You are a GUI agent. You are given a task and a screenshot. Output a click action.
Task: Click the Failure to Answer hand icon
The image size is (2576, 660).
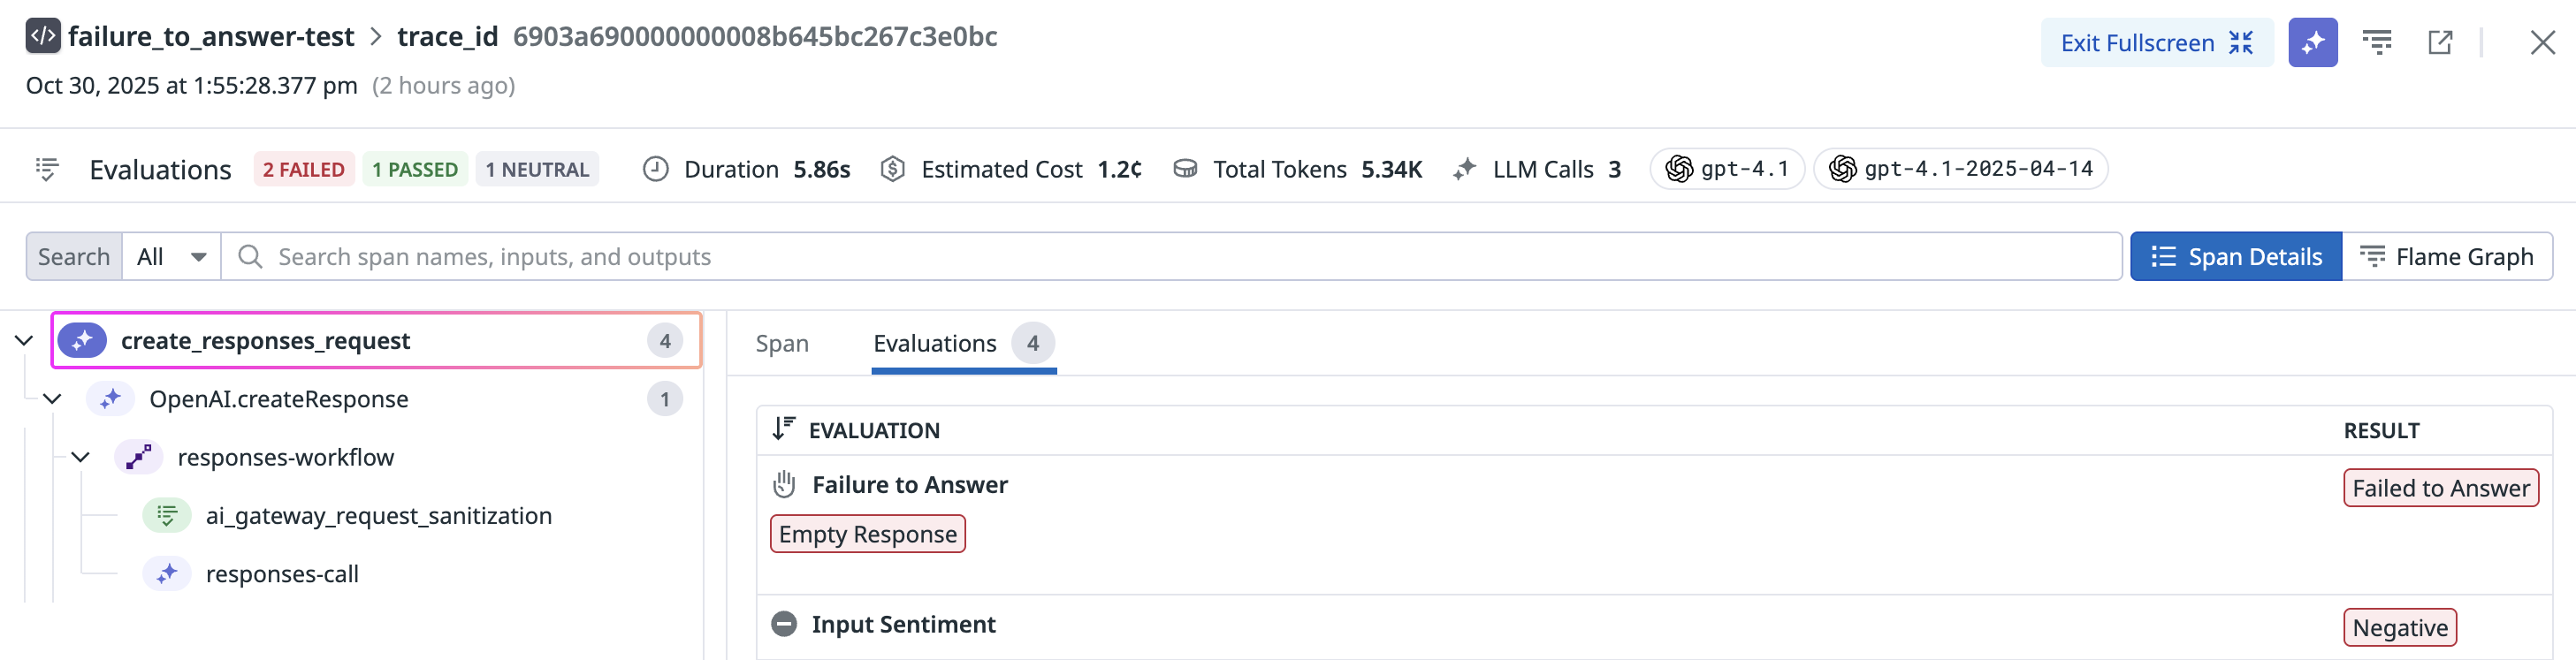(784, 485)
